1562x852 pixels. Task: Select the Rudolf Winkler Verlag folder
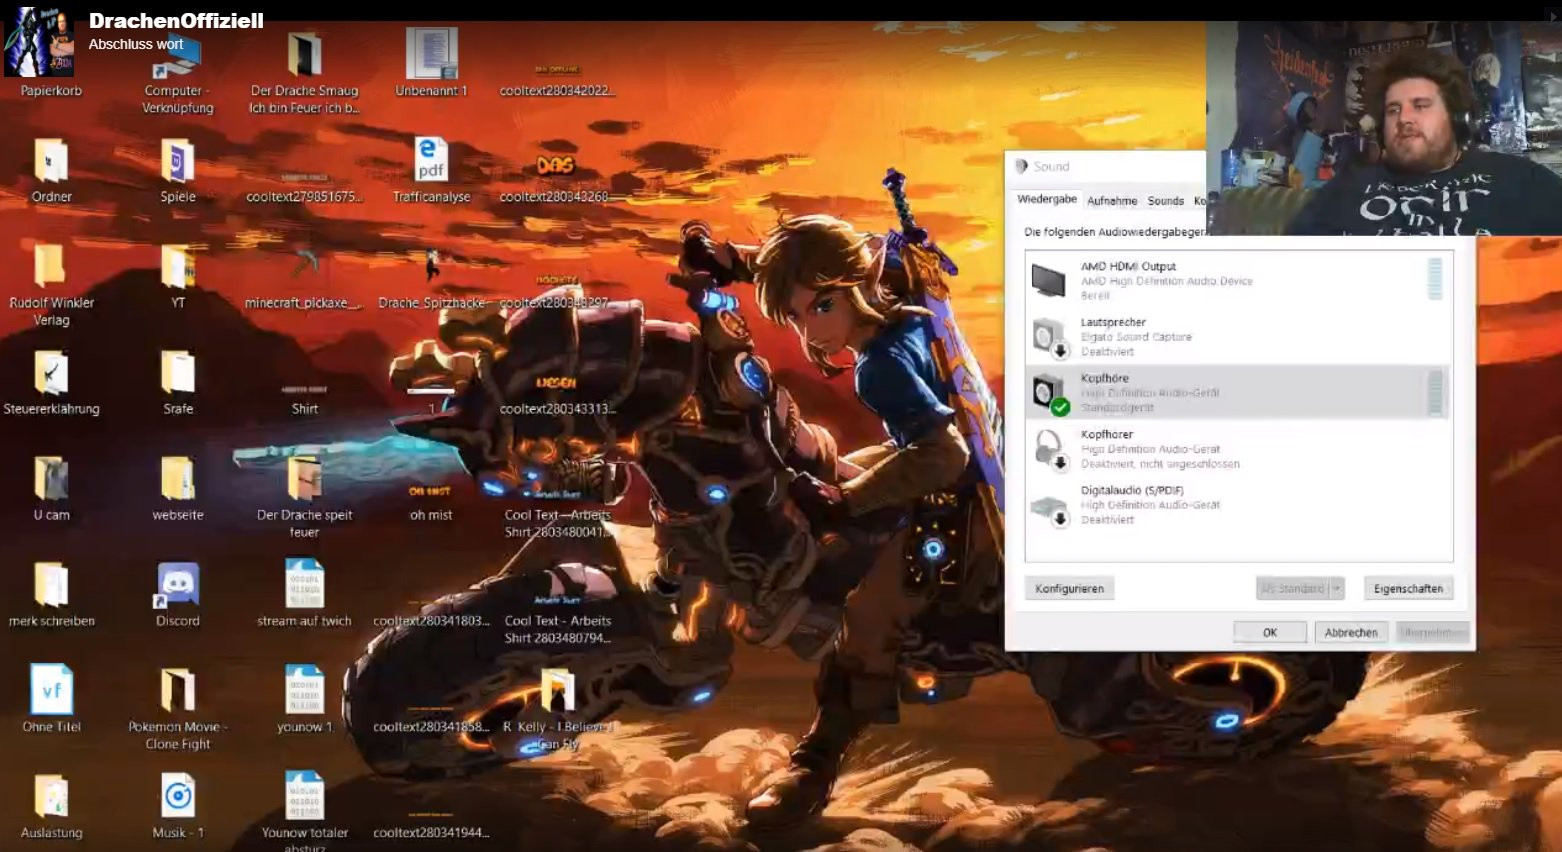[x=51, y=285]
